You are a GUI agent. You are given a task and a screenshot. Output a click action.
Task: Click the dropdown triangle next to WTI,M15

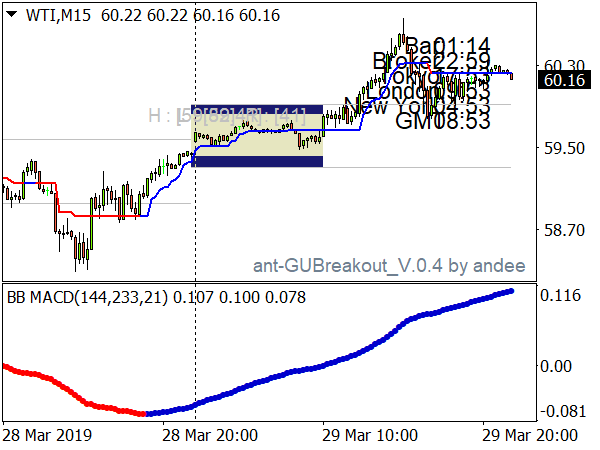coord(12,15)
